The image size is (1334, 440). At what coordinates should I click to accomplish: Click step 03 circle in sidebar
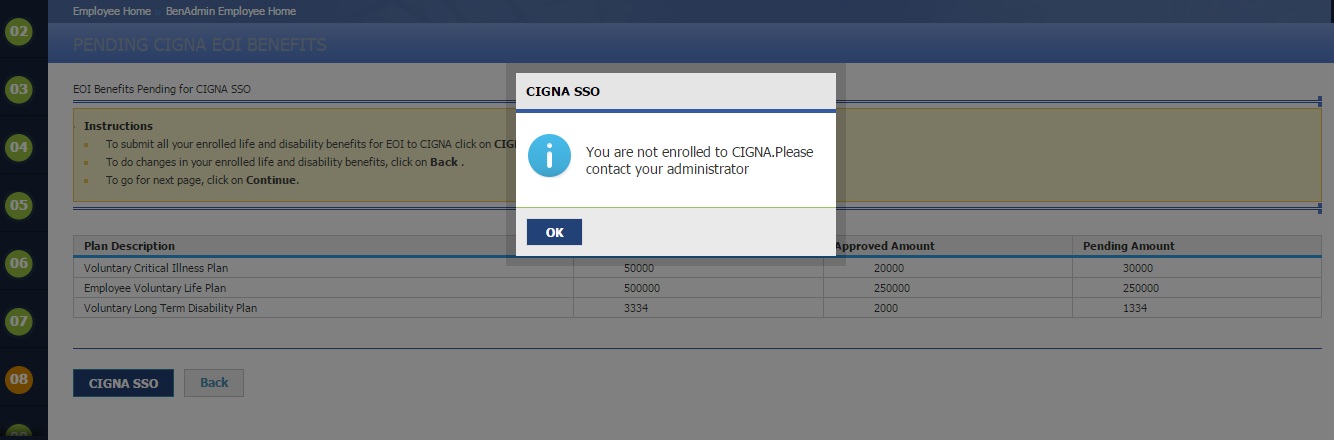pos(19,89)
